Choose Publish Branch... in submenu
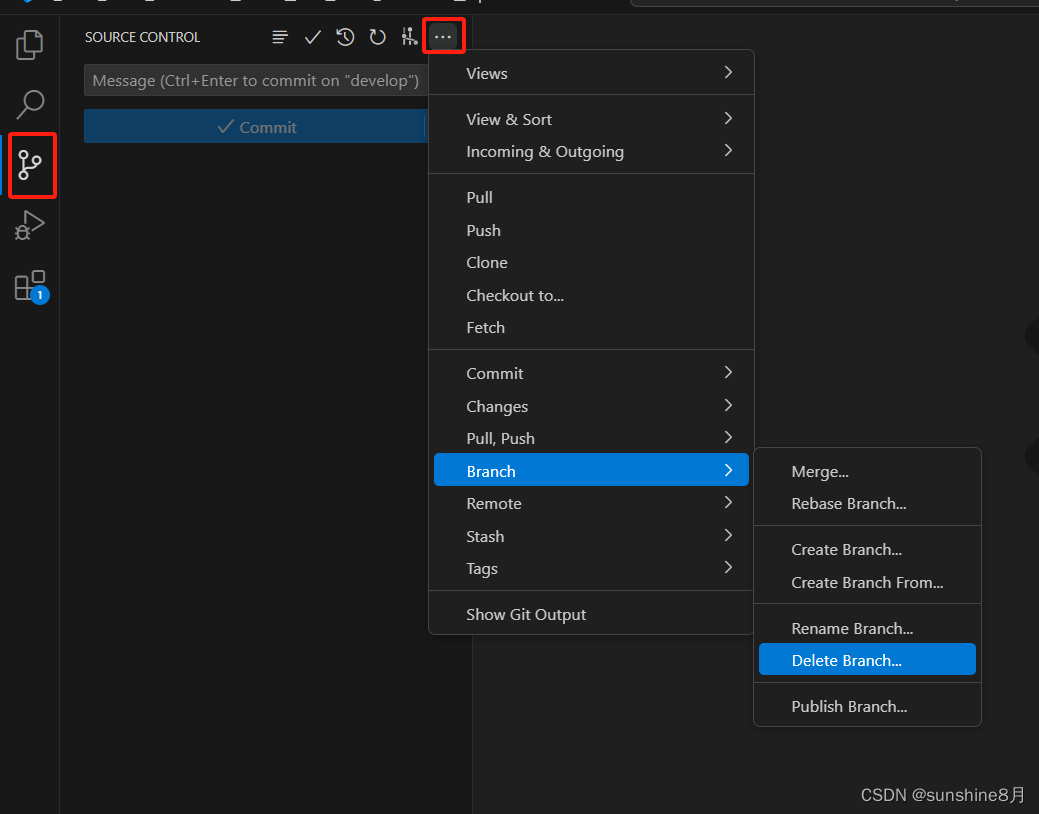Image resolution: width=1039 pixels, height=814 pixels. [x=867, y=706]
